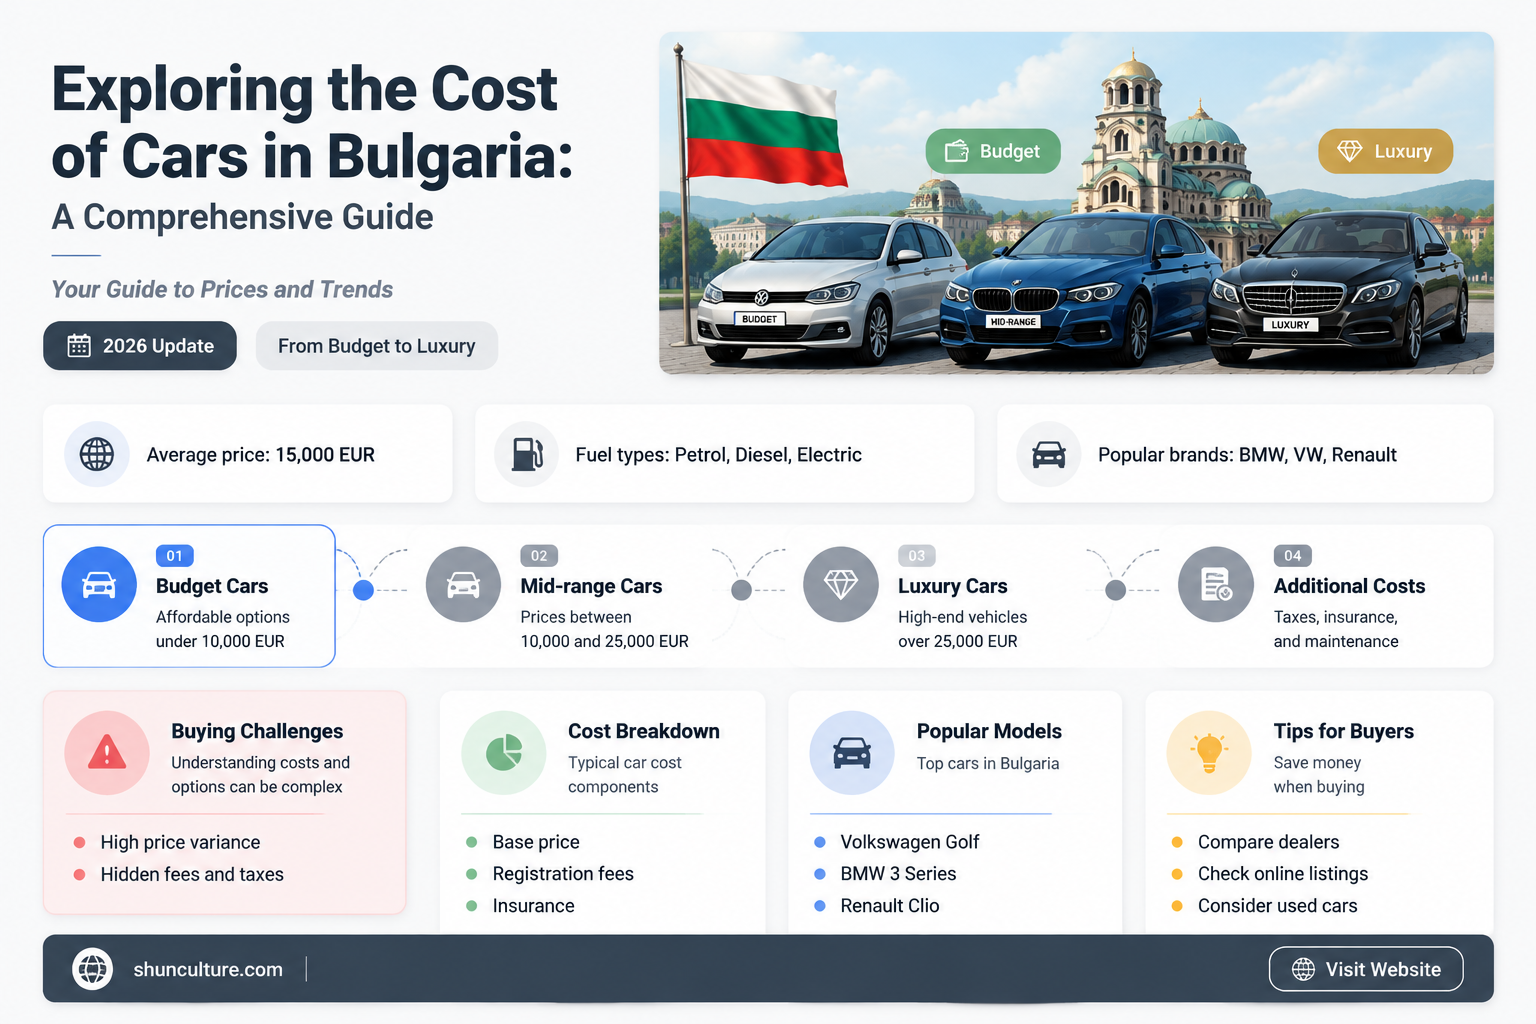Click the 2026 Update button

(x=140, y=346)
